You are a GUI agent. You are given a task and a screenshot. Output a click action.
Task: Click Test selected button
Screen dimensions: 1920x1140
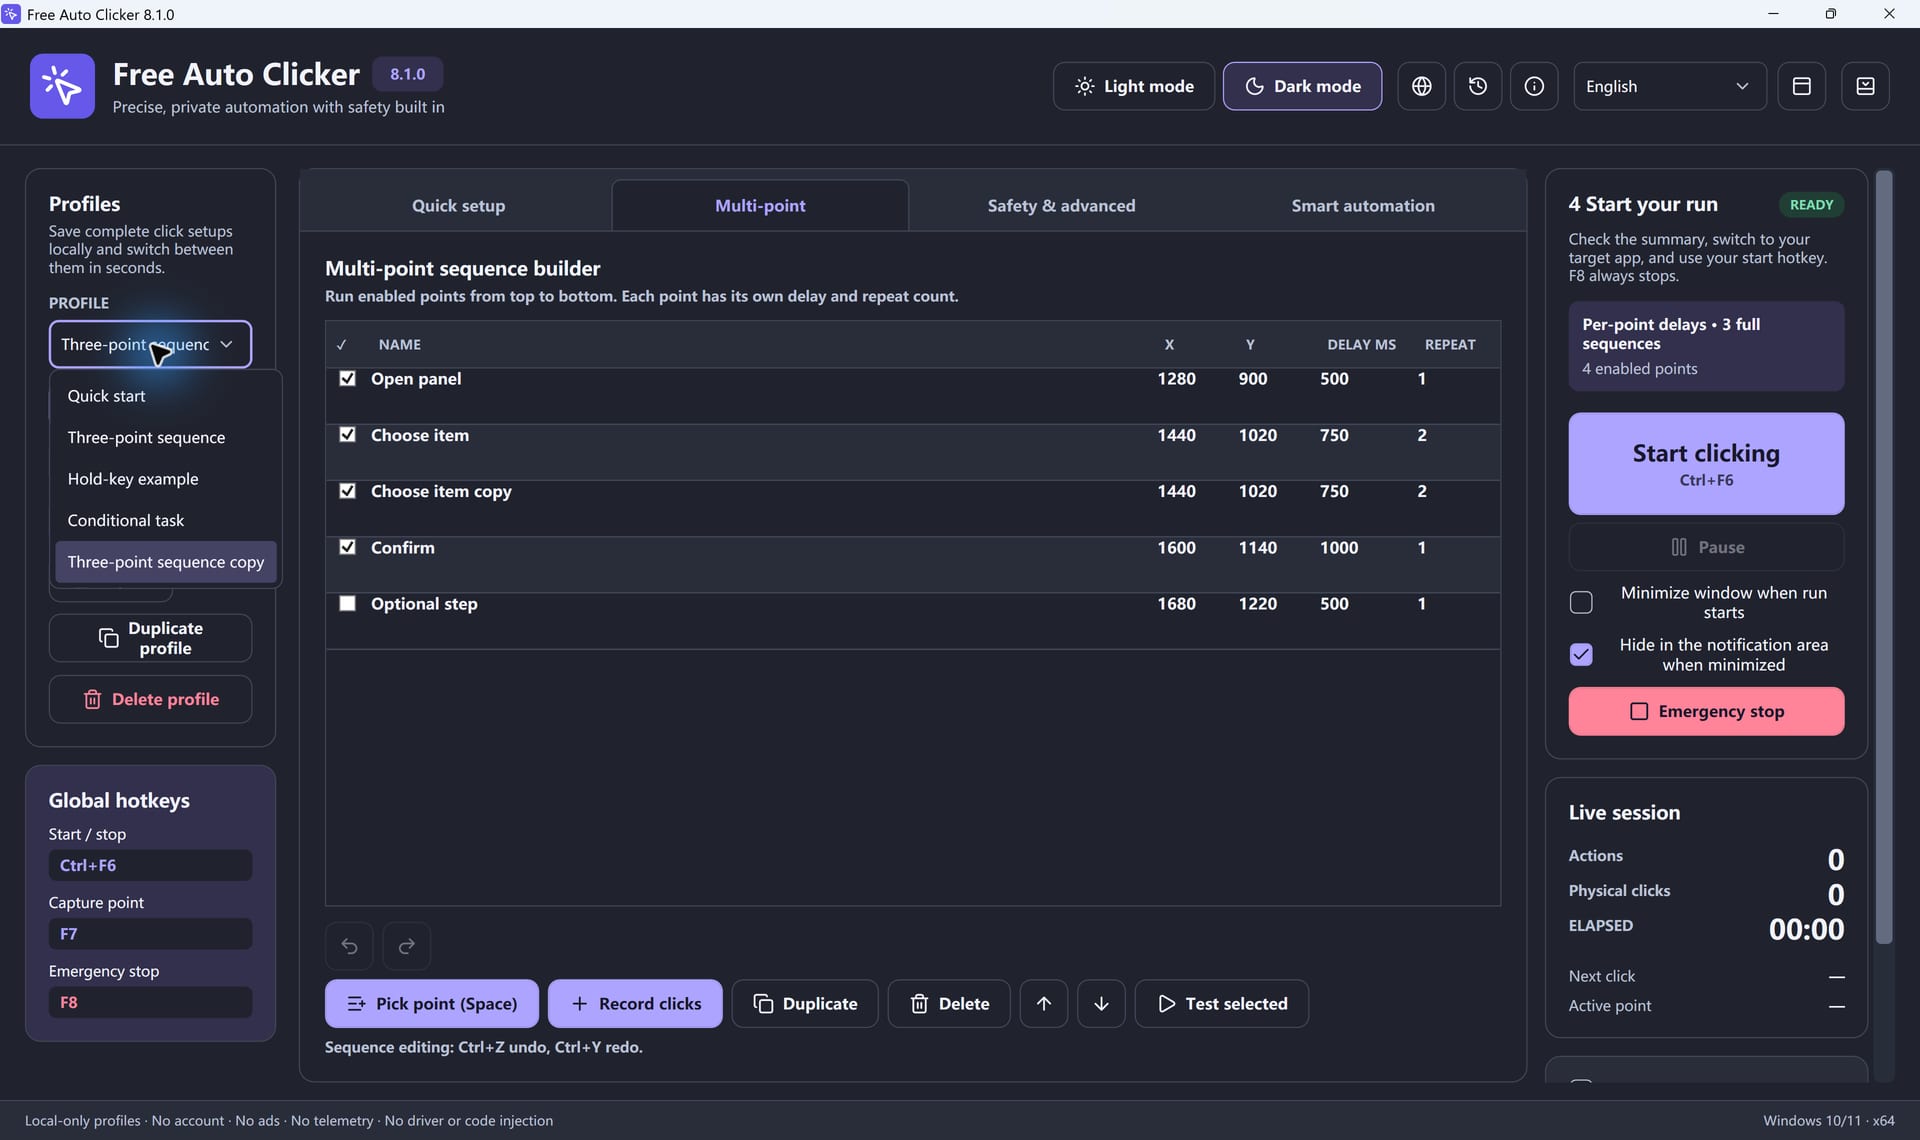tap(1221, 1003)
